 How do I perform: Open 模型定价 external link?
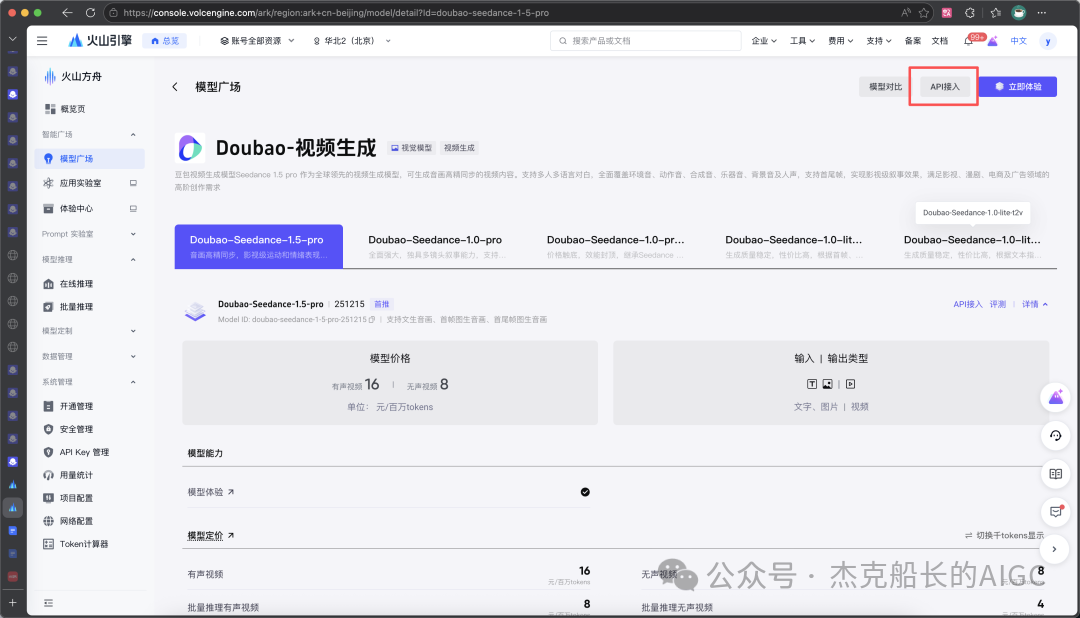pyautogui.click(x=211, y=535)
